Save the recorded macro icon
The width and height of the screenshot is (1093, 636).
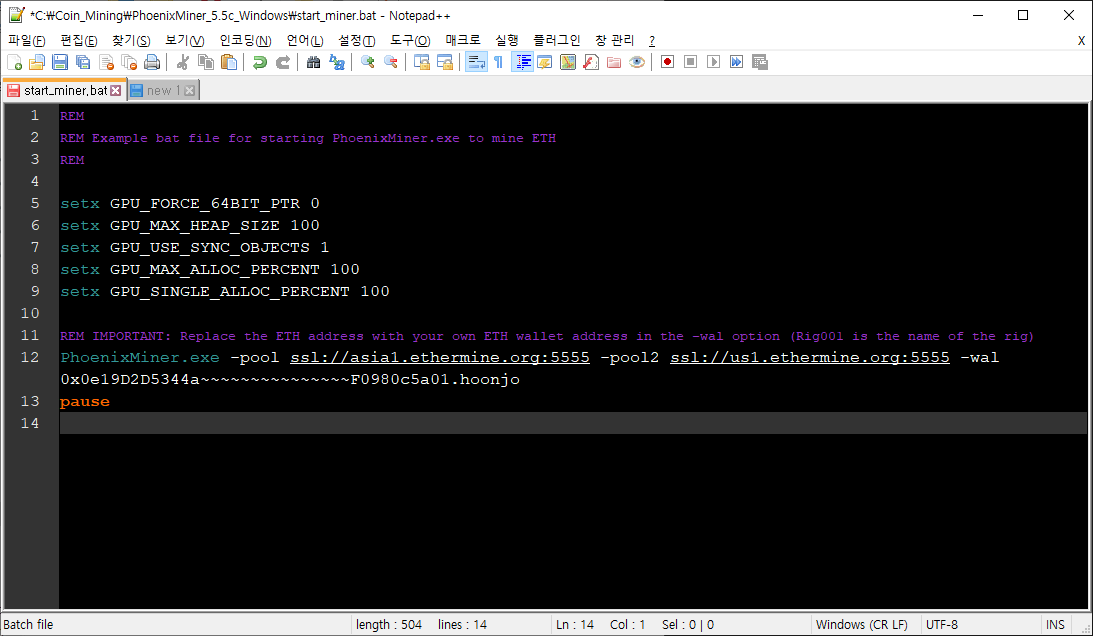coord(759,62)
